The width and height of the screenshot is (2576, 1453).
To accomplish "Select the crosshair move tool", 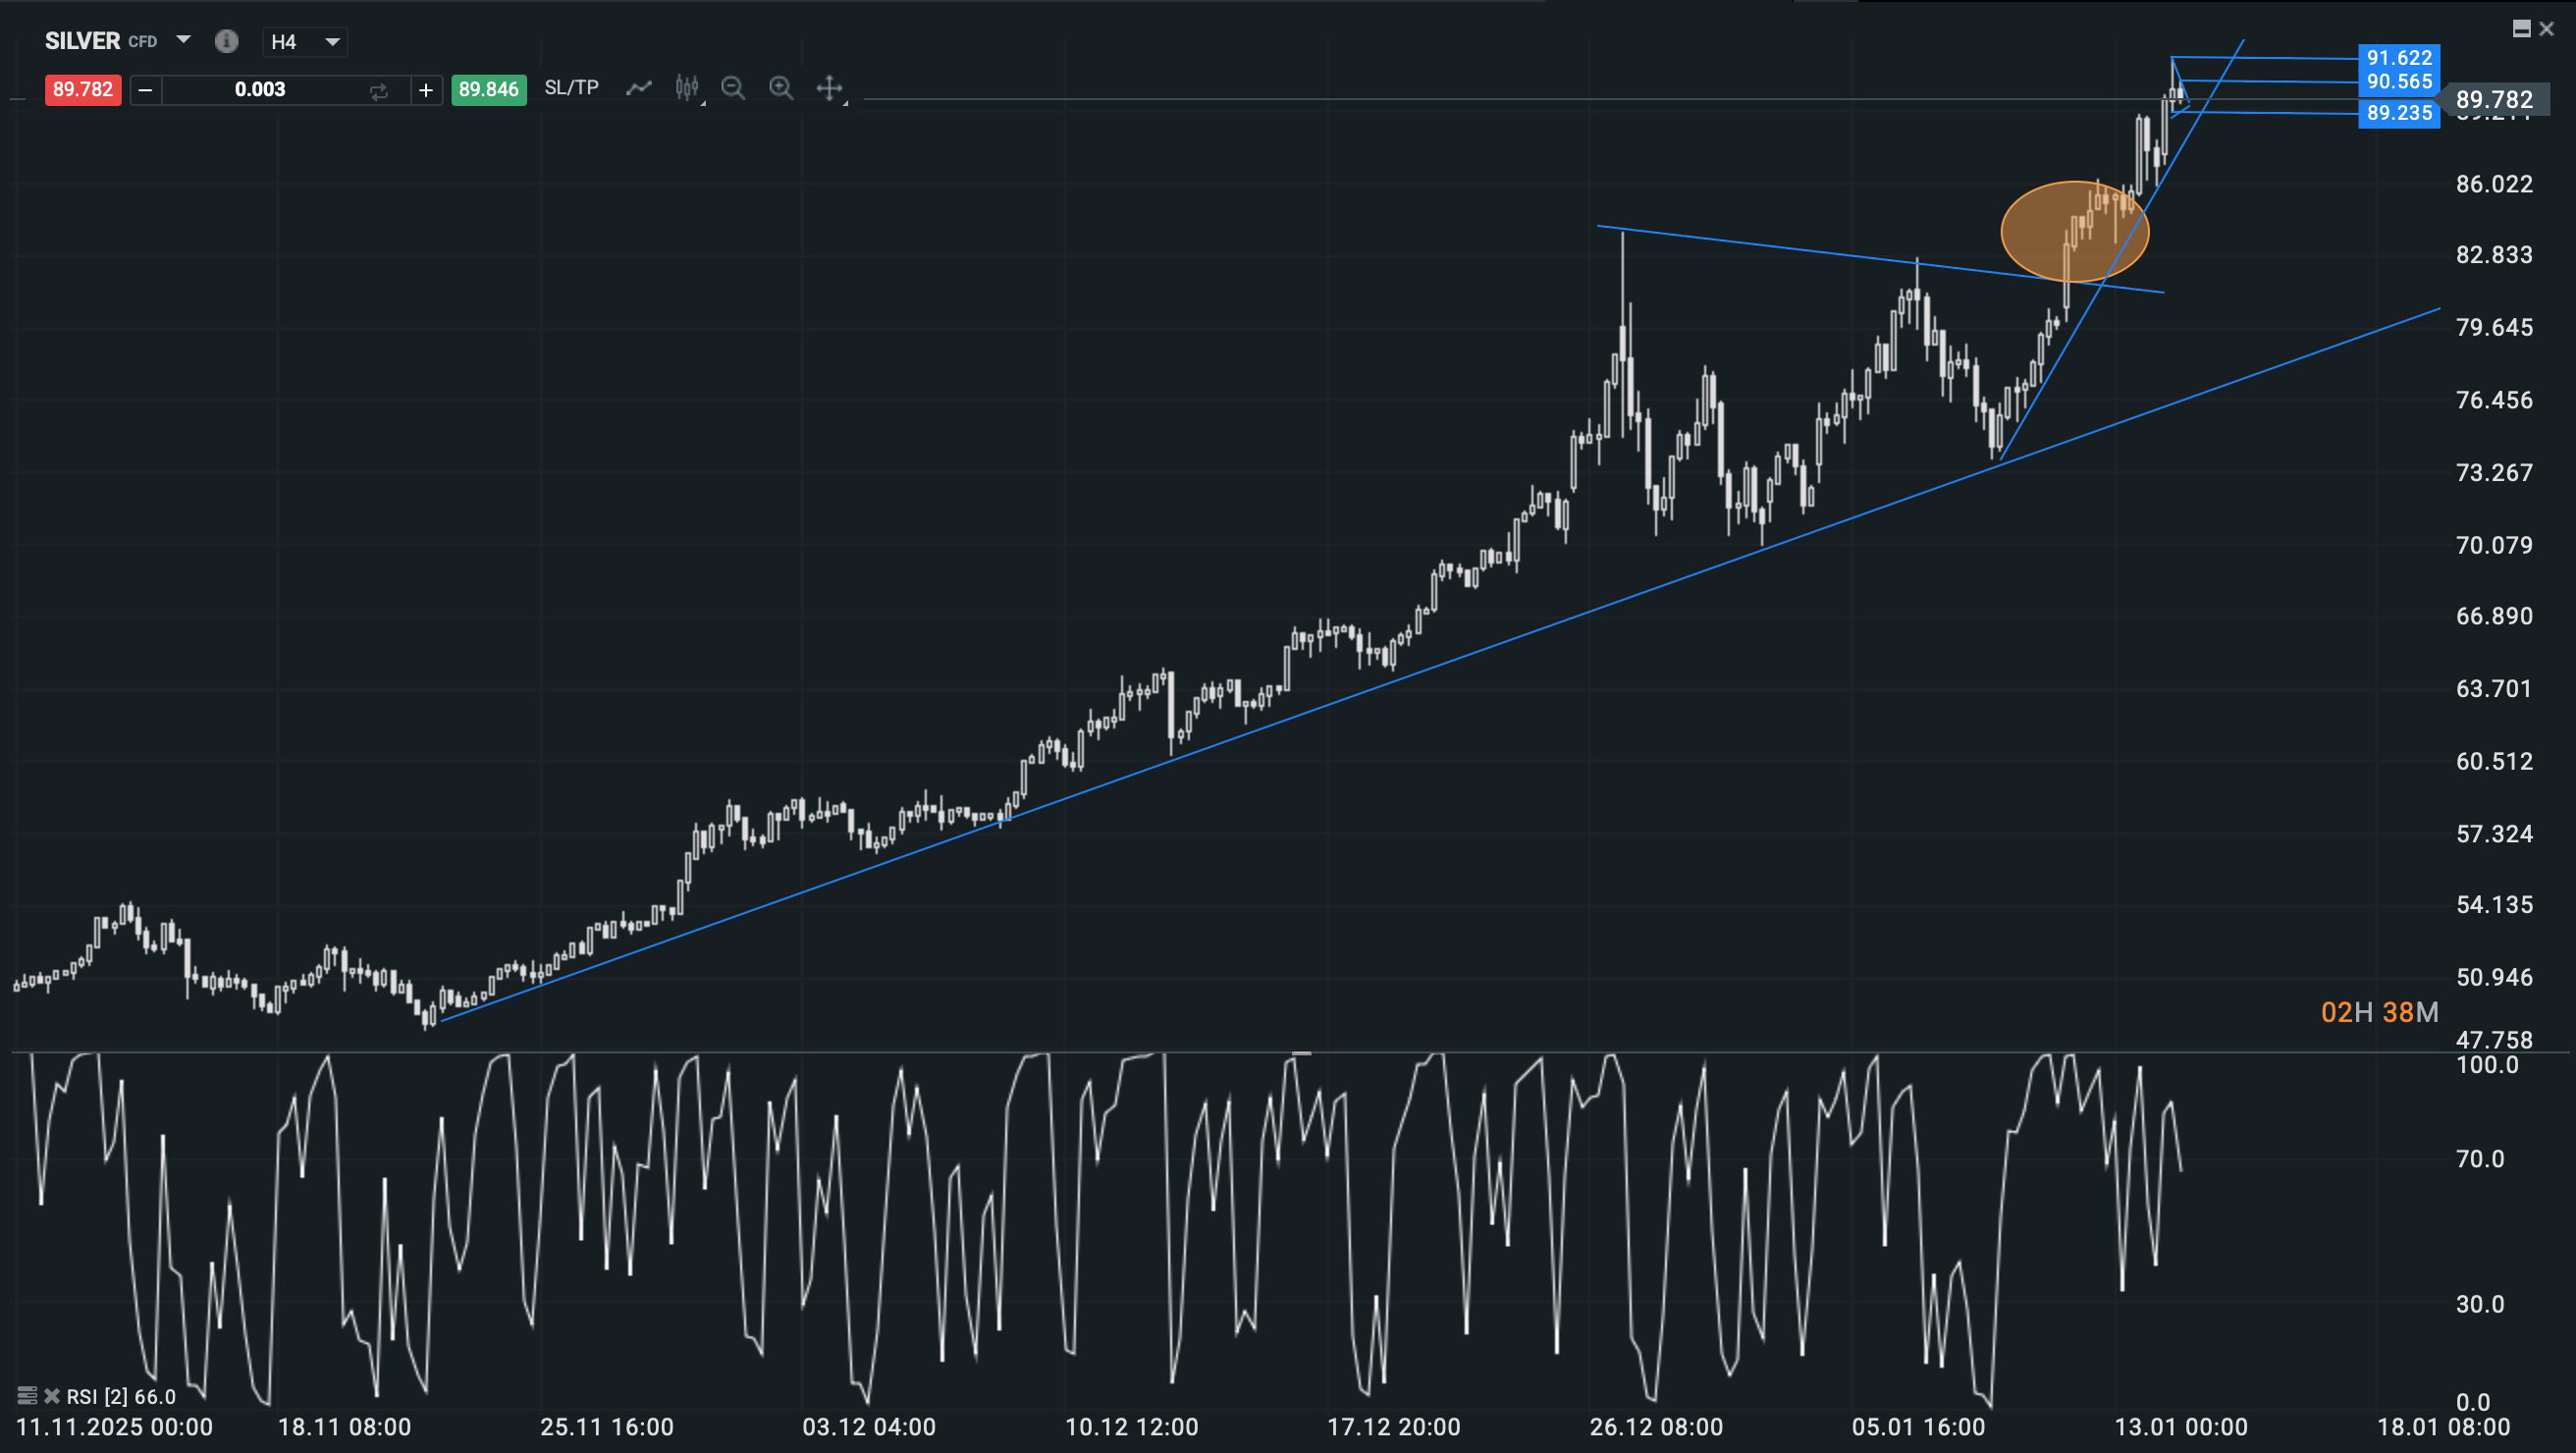I will pos(829,88).
